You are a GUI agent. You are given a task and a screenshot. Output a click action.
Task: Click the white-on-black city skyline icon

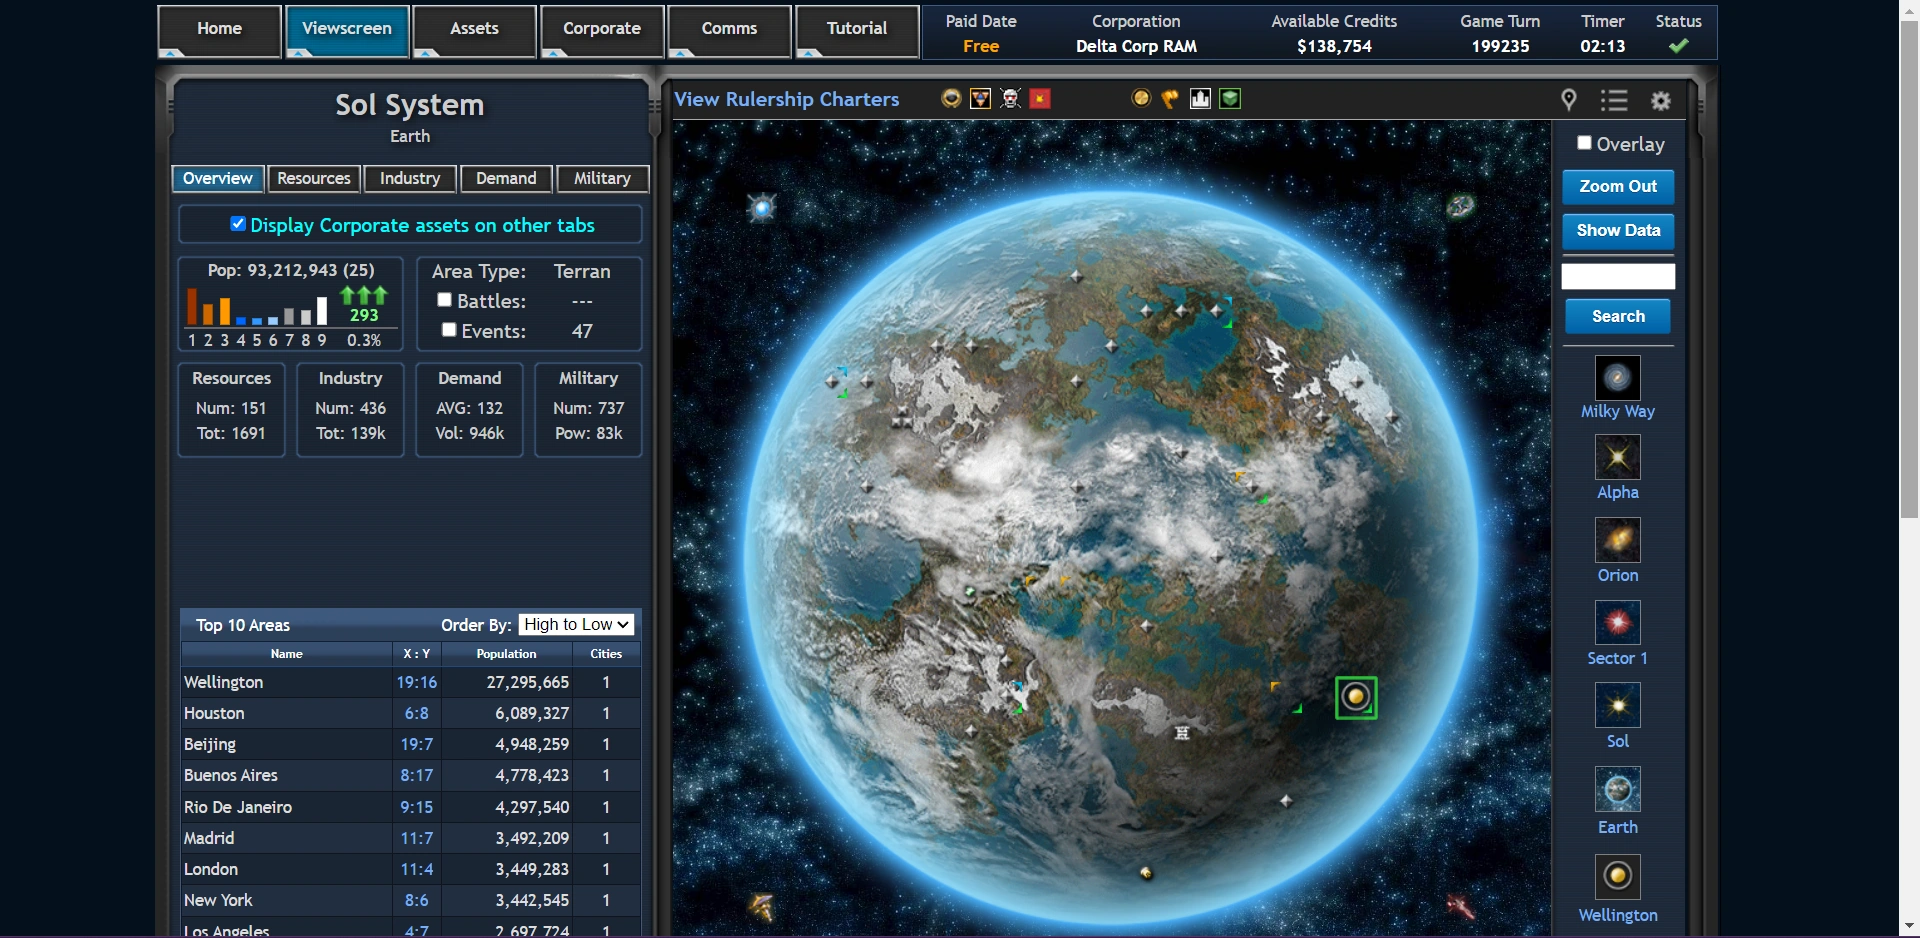[1200, 98]
